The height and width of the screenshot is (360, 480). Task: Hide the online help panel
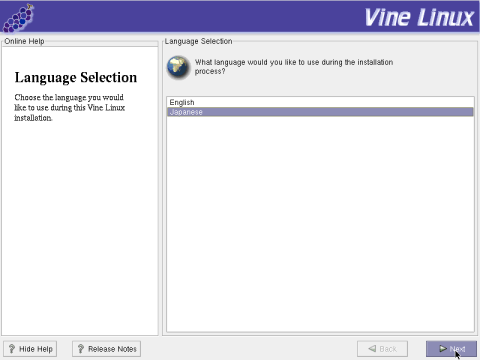pyautogui.click(x=30, y=349)
